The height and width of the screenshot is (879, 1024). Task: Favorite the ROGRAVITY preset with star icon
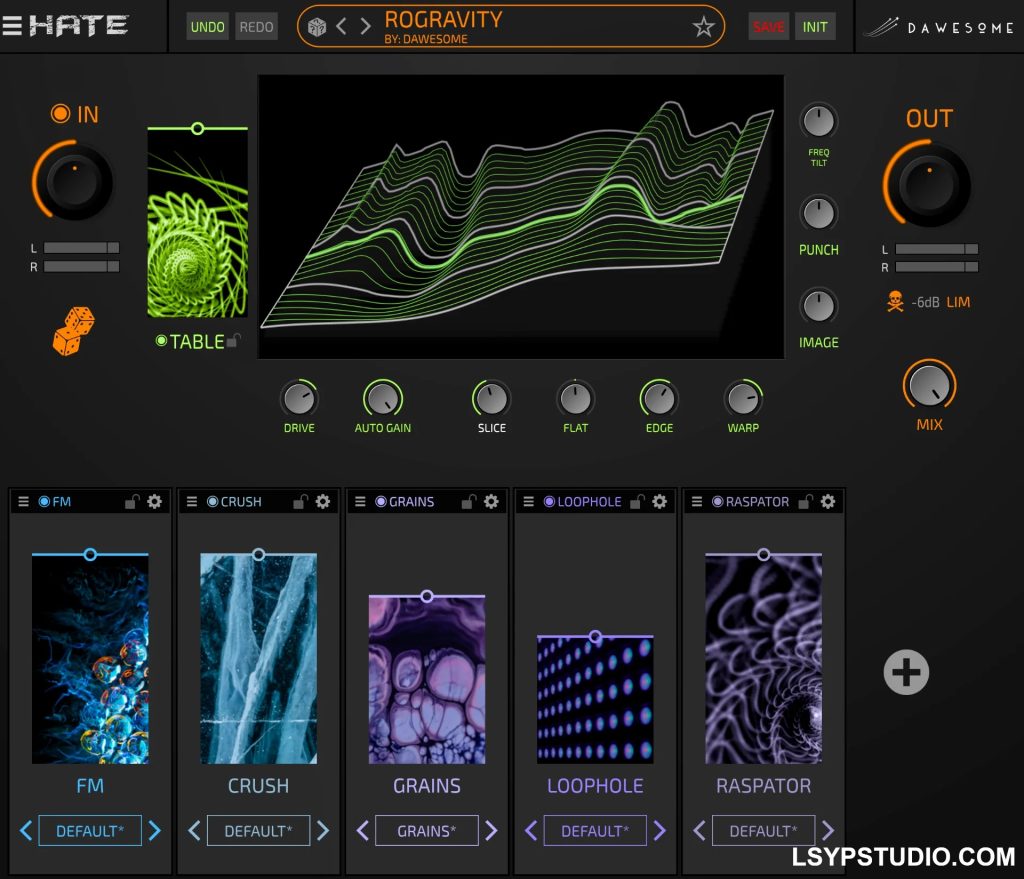pyautogui.click(x=703, y=27)
